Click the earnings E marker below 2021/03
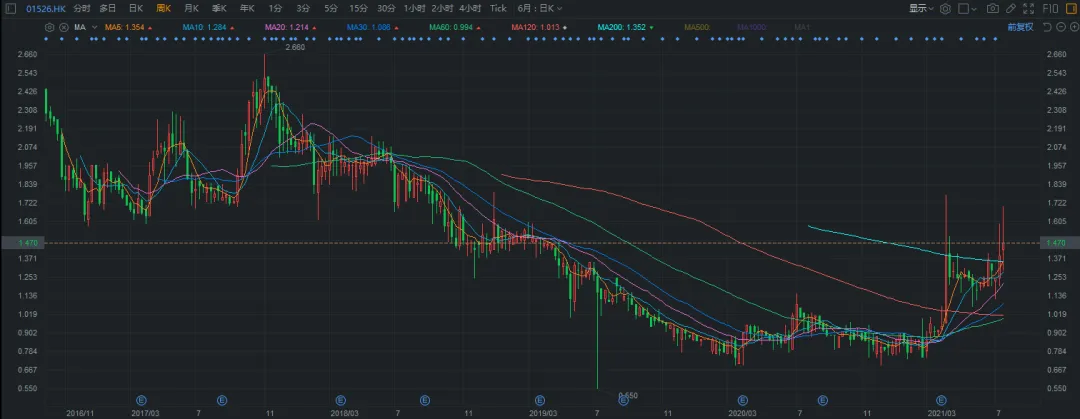Viewport: 1080px width, 419px height. tap(941, 399)
